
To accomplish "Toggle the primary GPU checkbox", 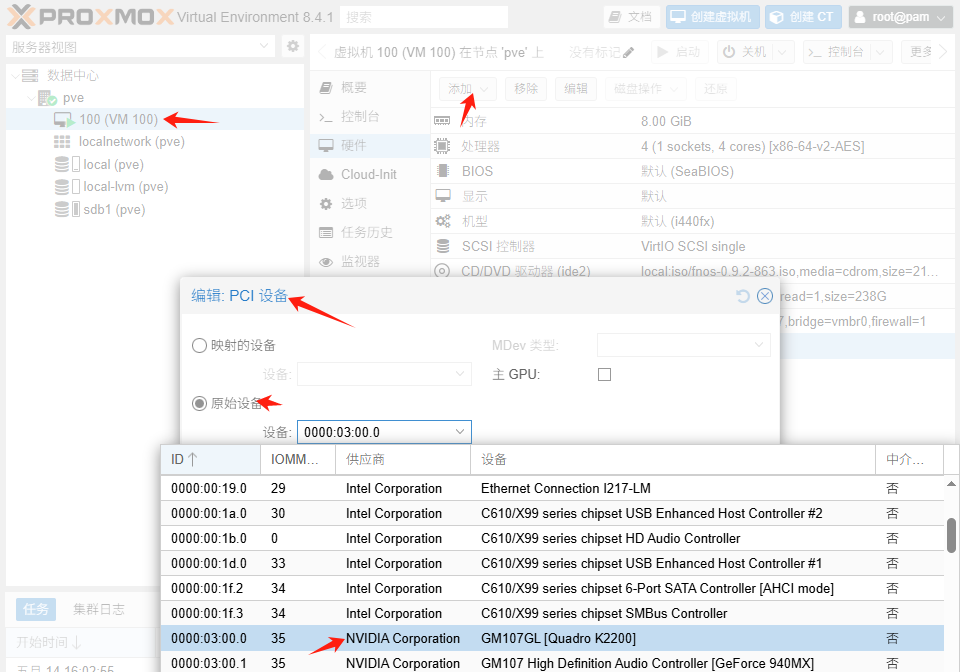I will point(604,375).
